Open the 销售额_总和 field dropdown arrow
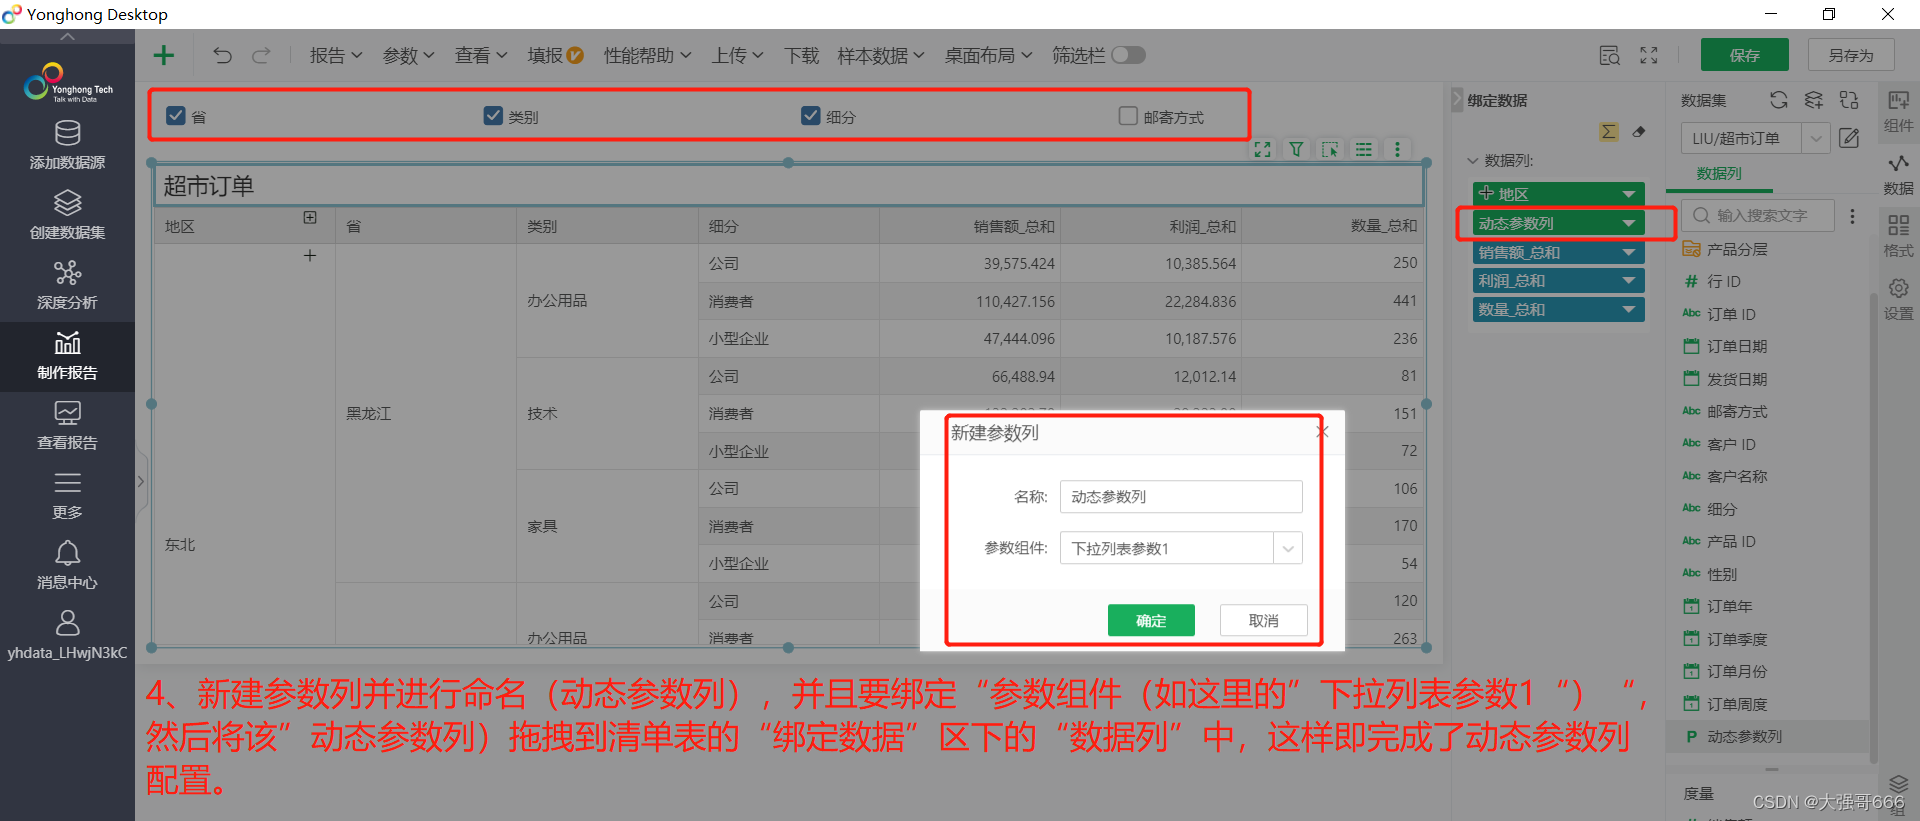This screenshot has height=821, width=1920. [x=1628, y=252]
